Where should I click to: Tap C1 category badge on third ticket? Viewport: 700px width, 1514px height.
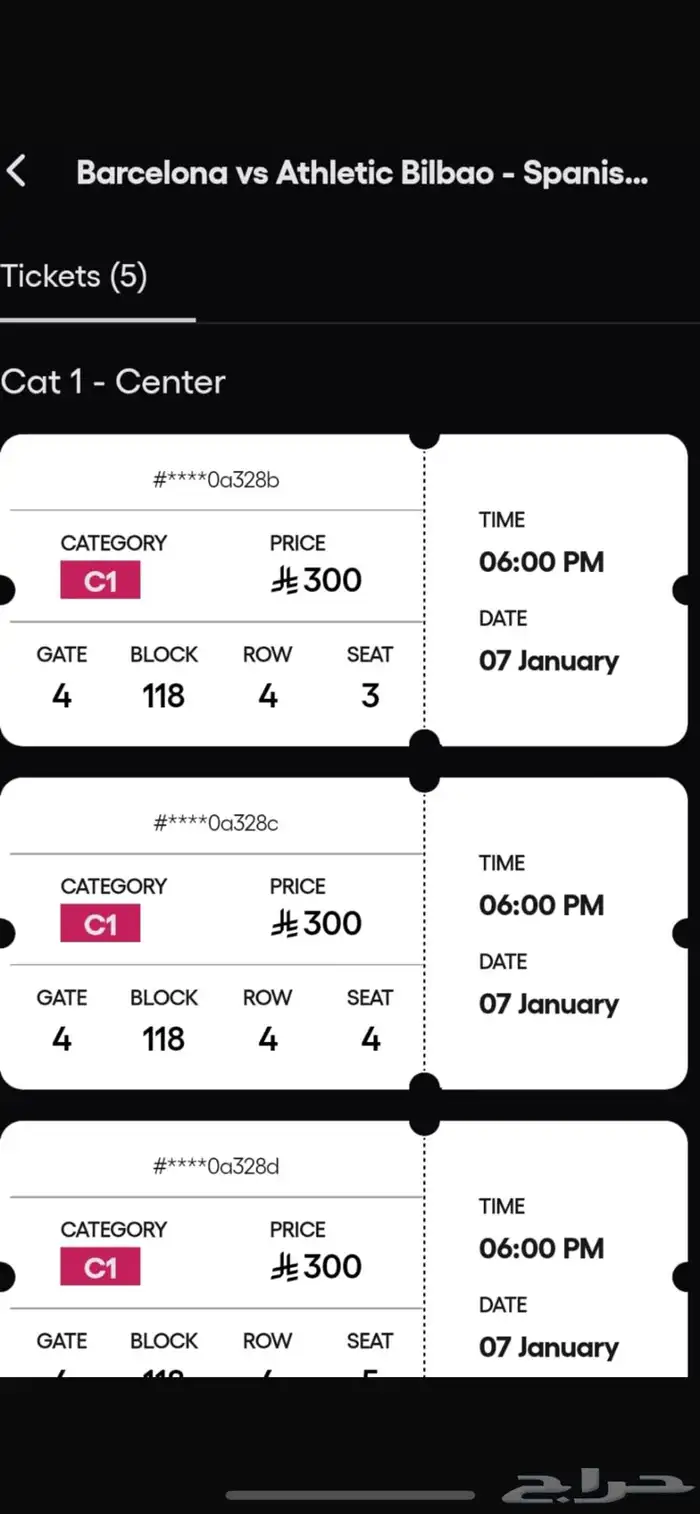100,1266
